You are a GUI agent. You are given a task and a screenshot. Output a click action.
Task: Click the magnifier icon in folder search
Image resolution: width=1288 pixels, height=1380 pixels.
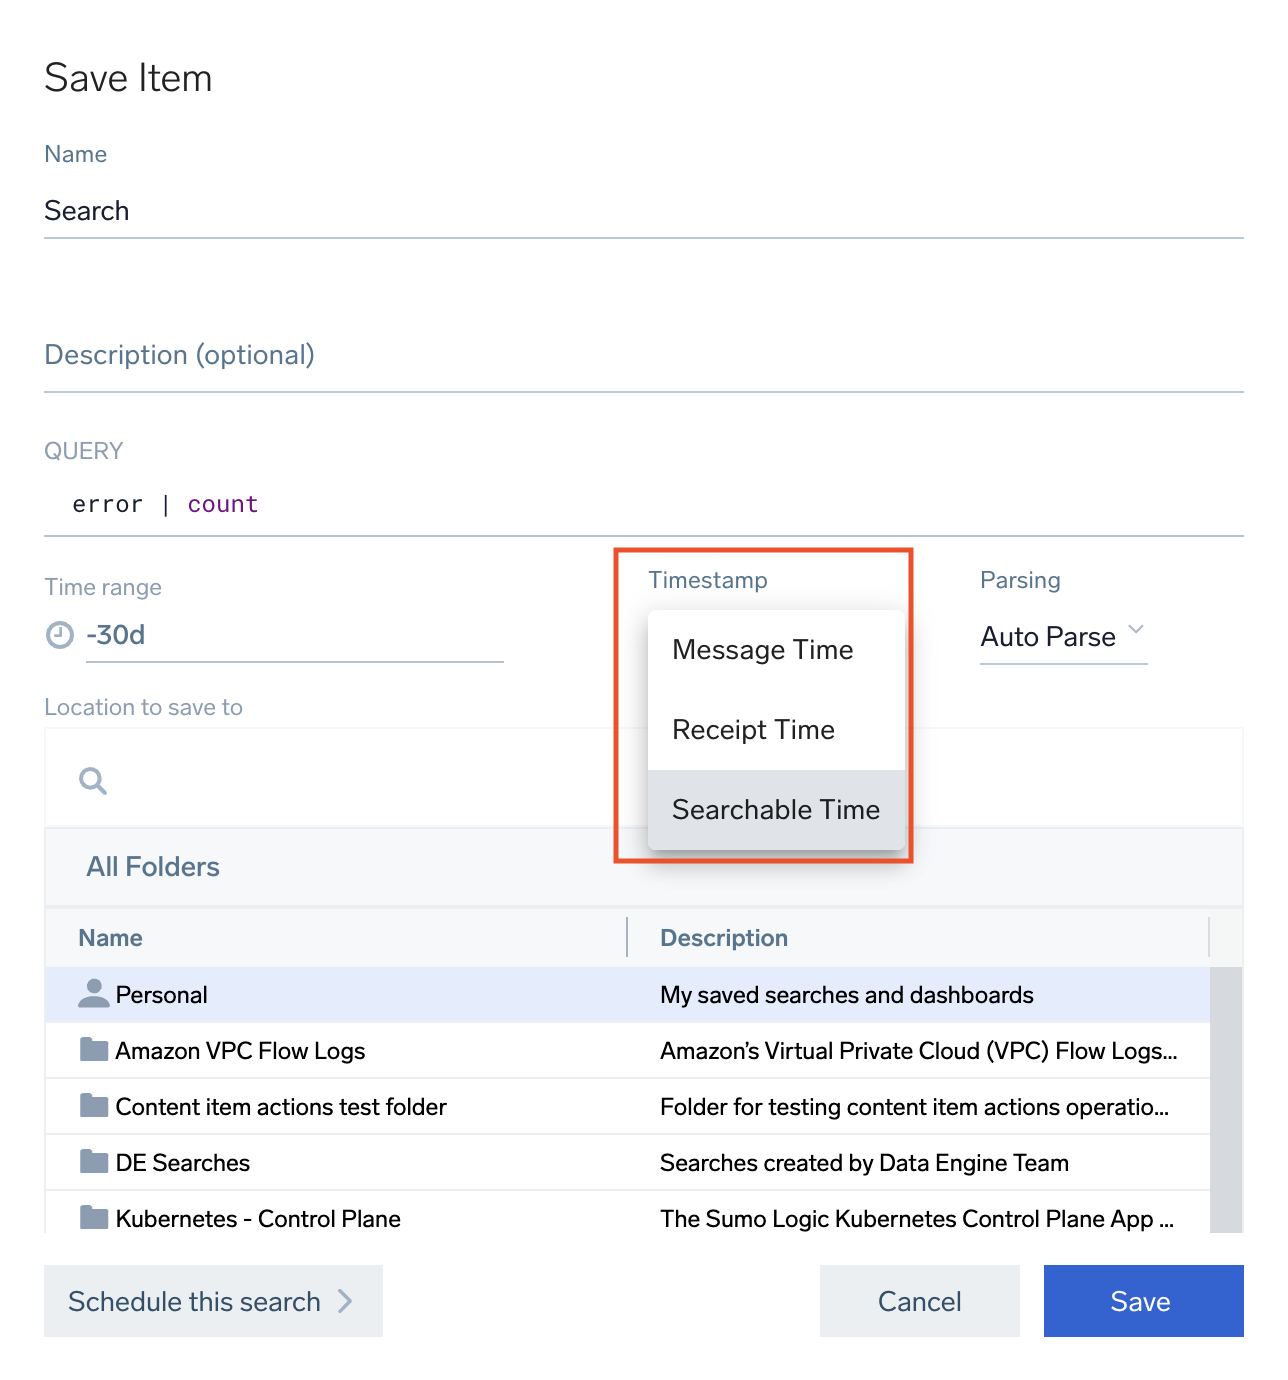tap(93, 780)
